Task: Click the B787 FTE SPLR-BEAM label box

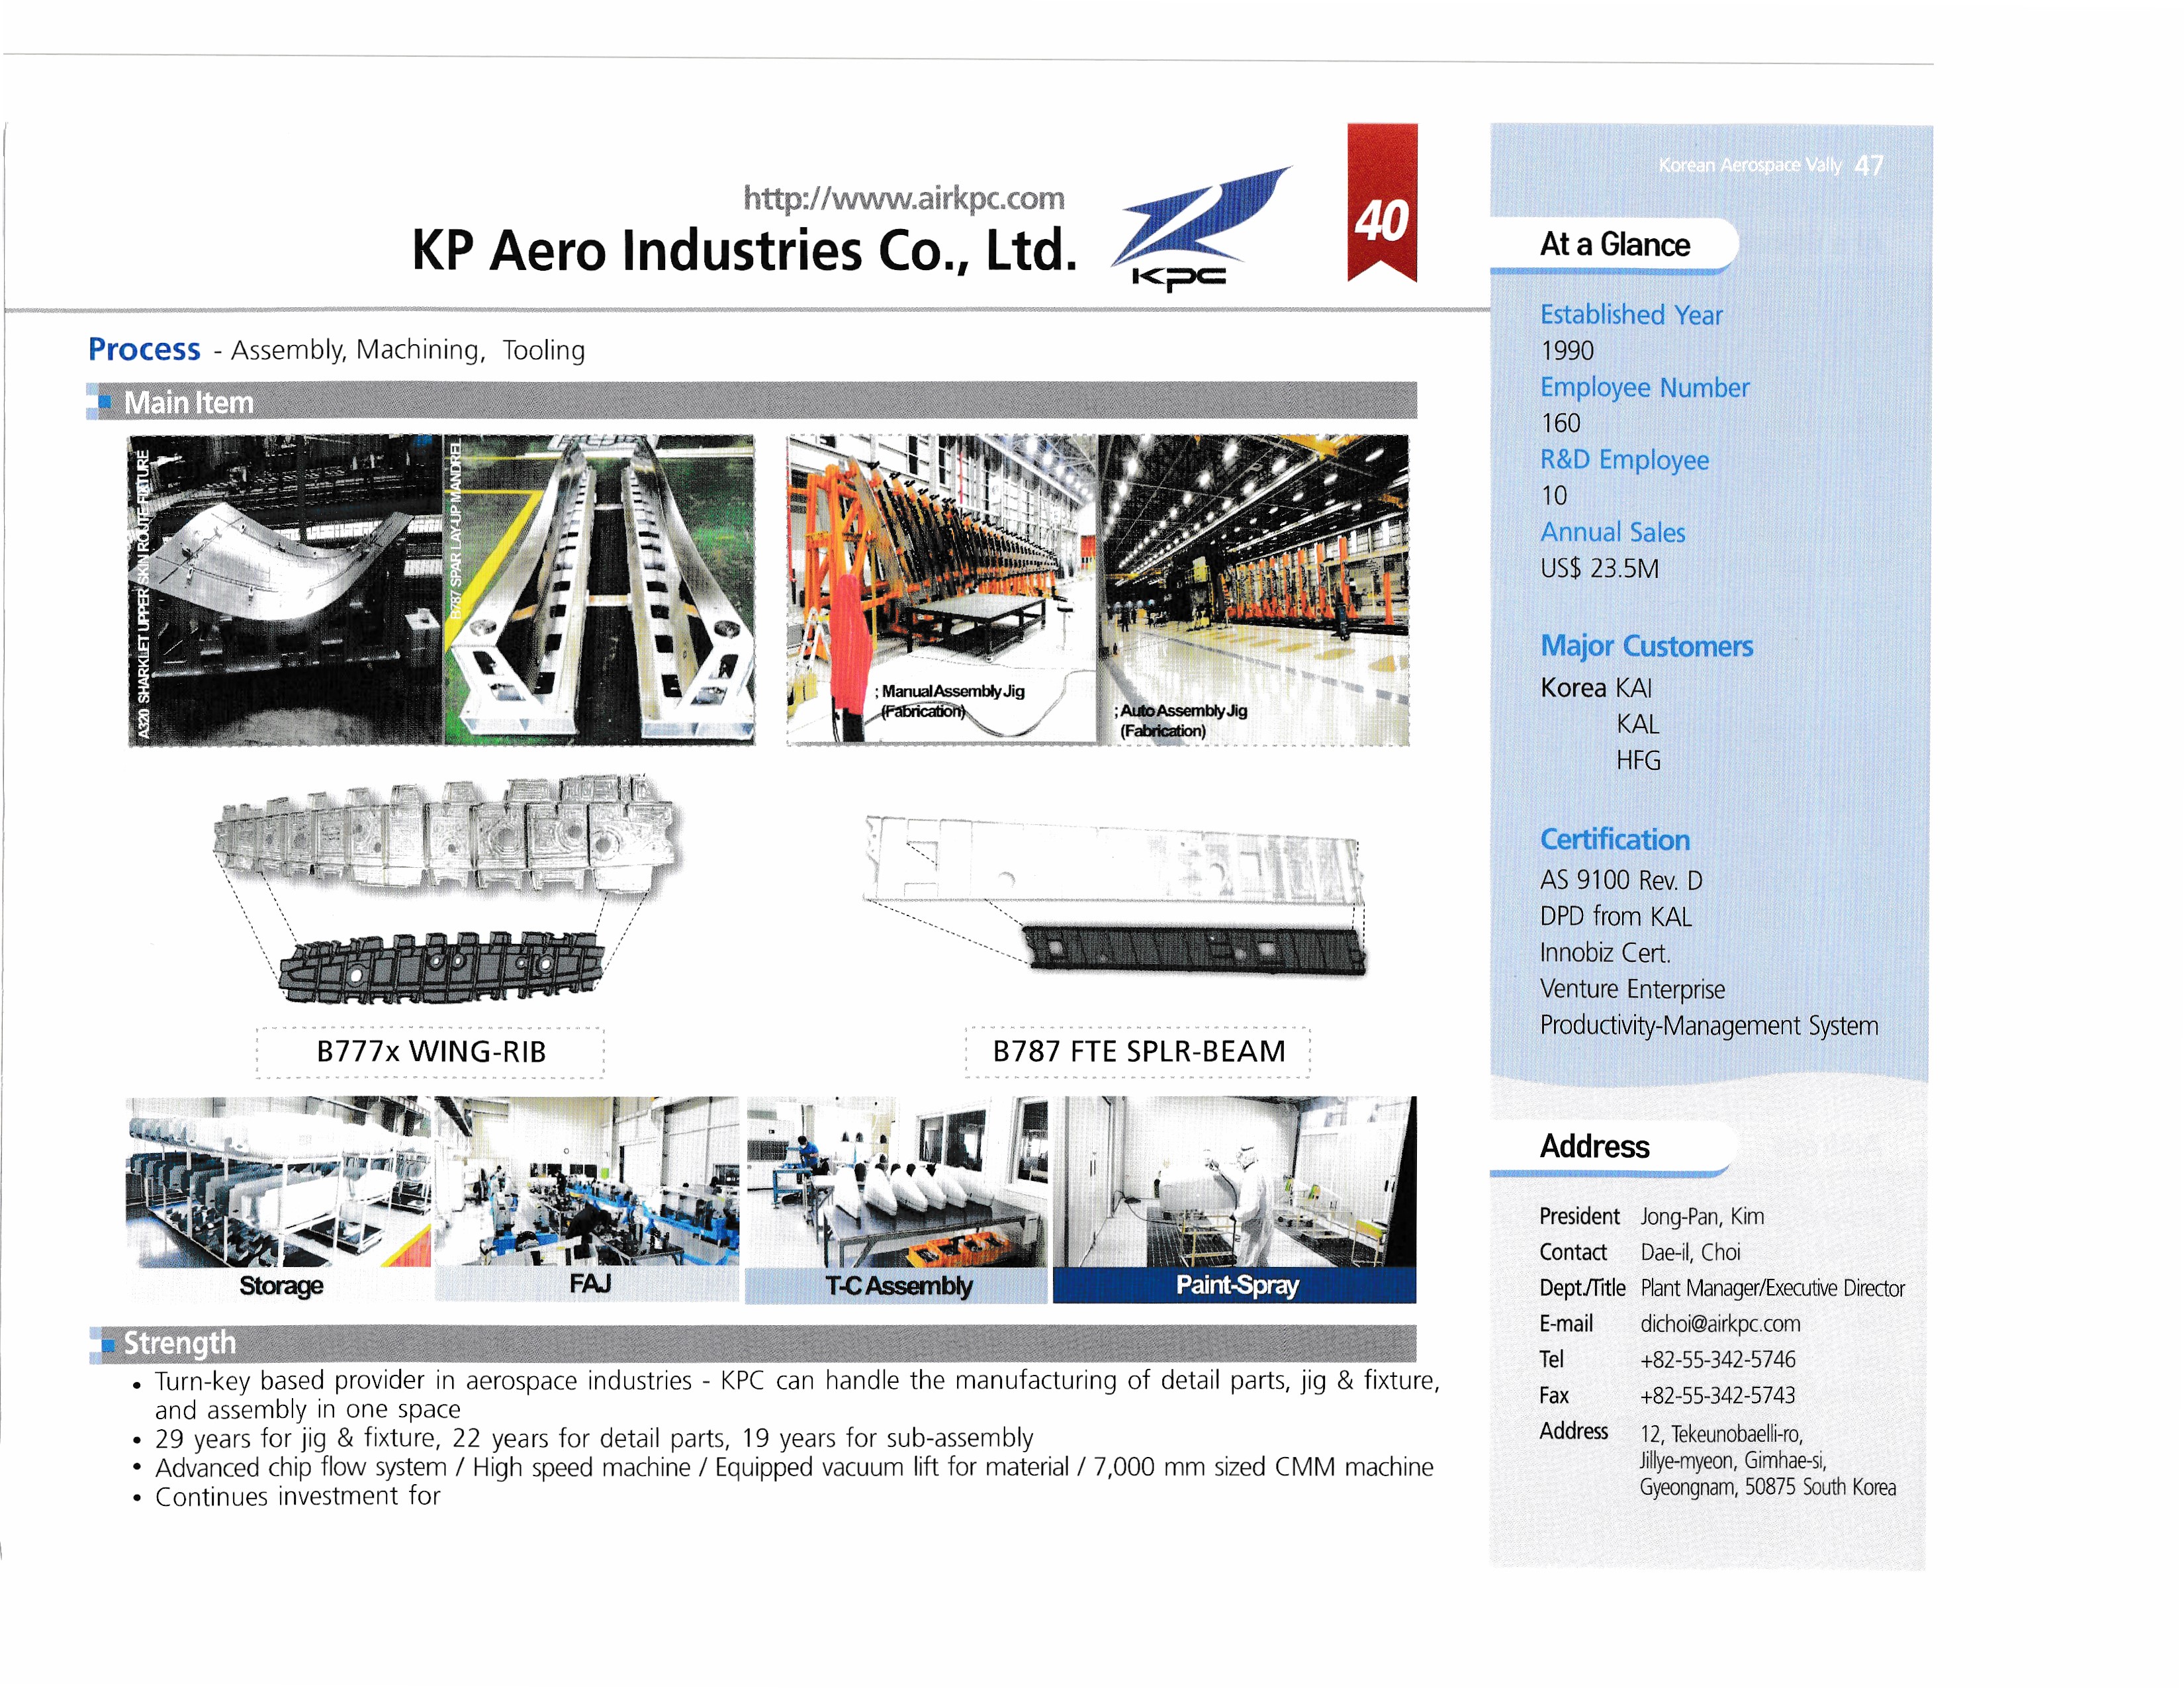Action: (1138, 1052)
